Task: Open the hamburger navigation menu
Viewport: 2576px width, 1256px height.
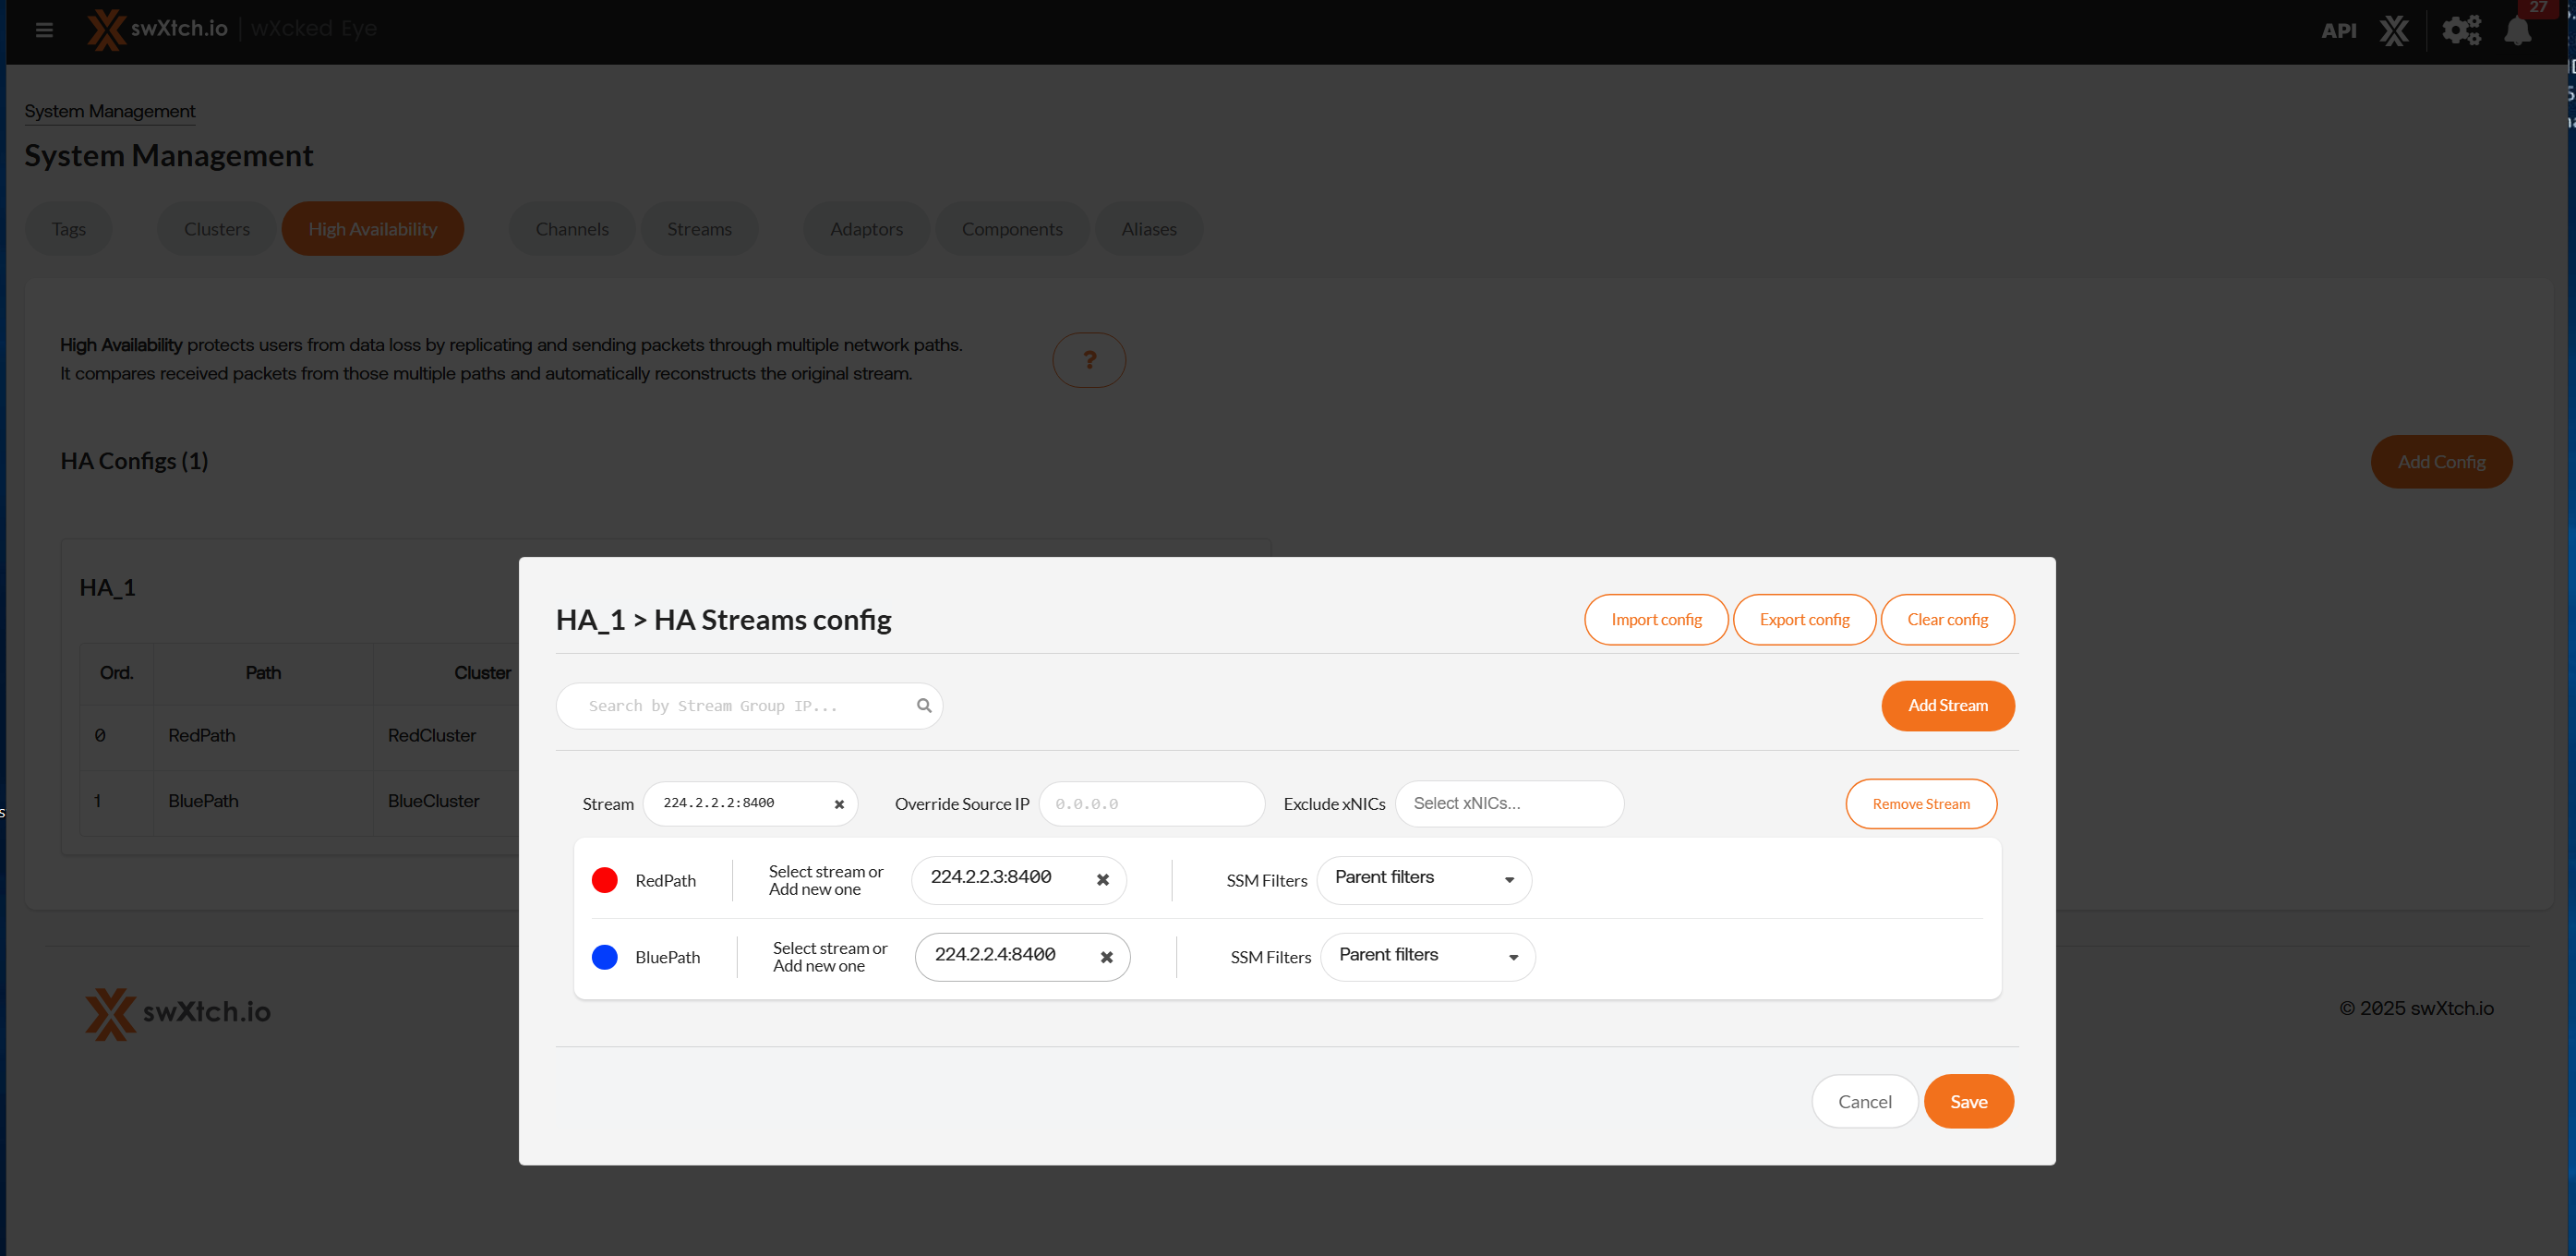Action: [x=44, y=30]
